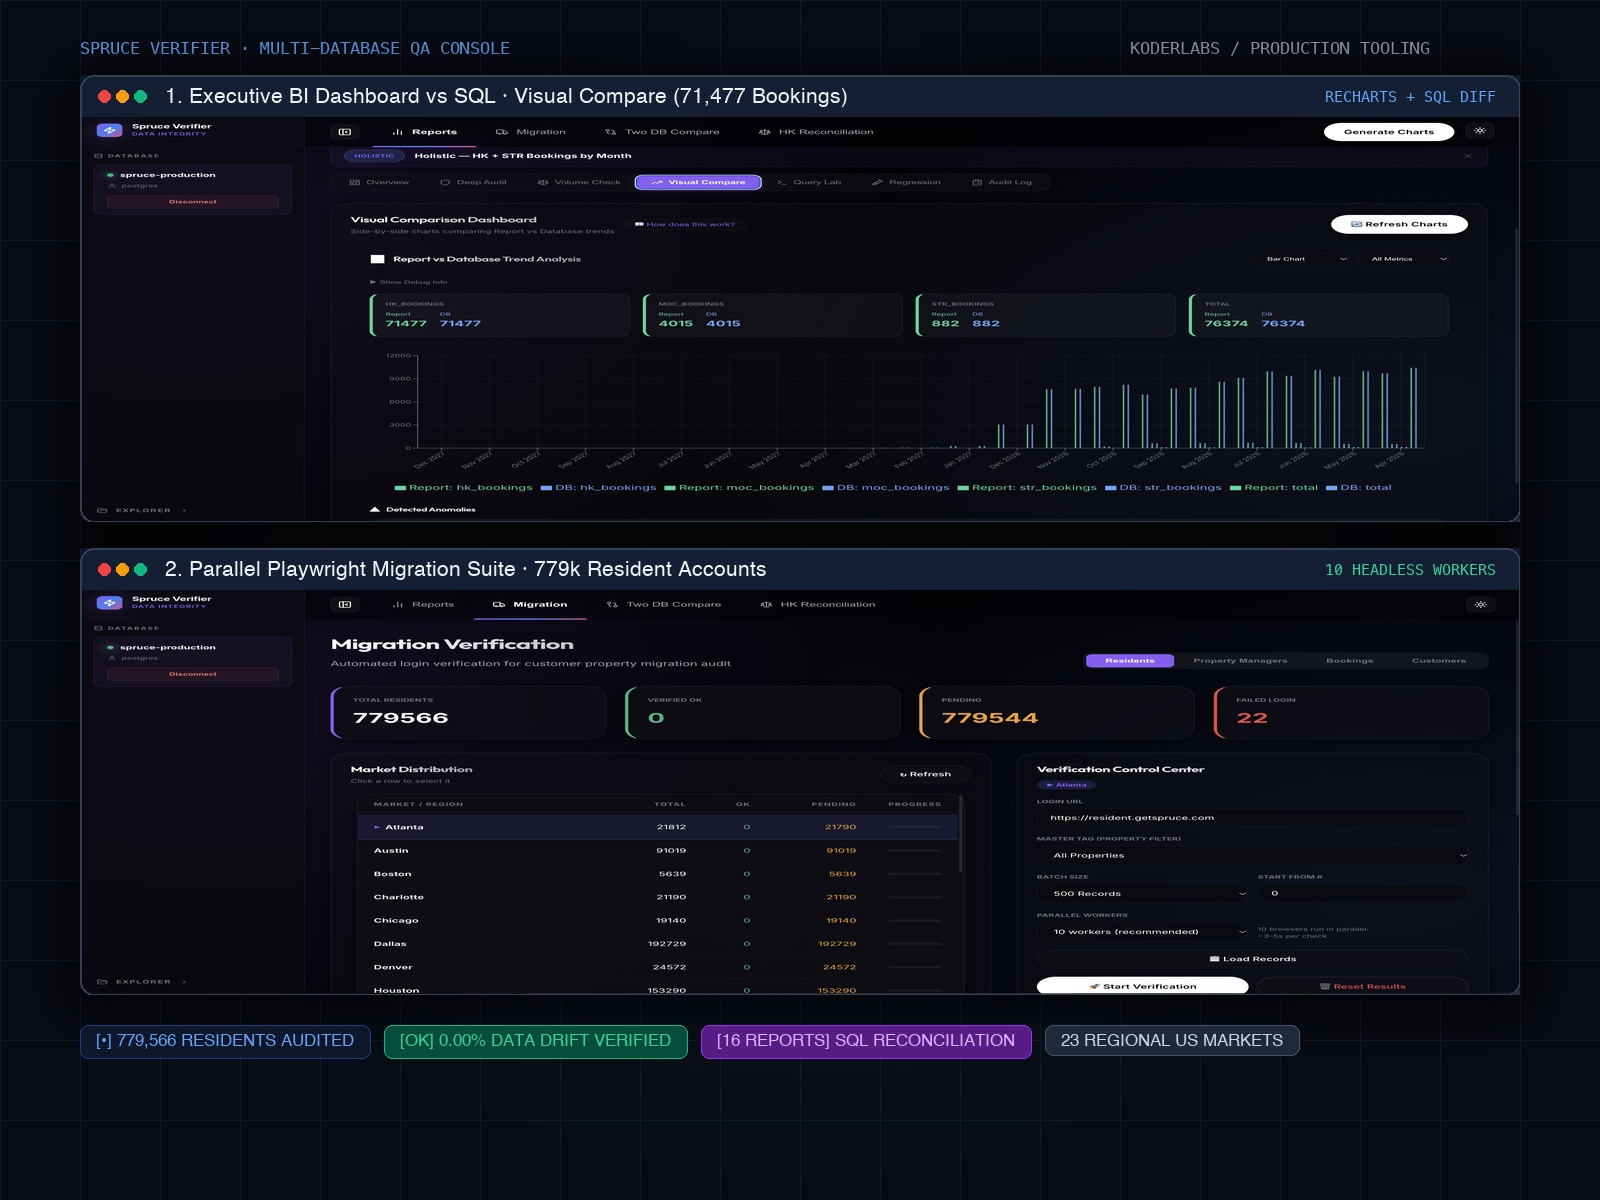This screenshot has height=1200, width=1600.
Task: Click the Explorer folder icon in upper sidebar
Action: click(x=102, y=510)
